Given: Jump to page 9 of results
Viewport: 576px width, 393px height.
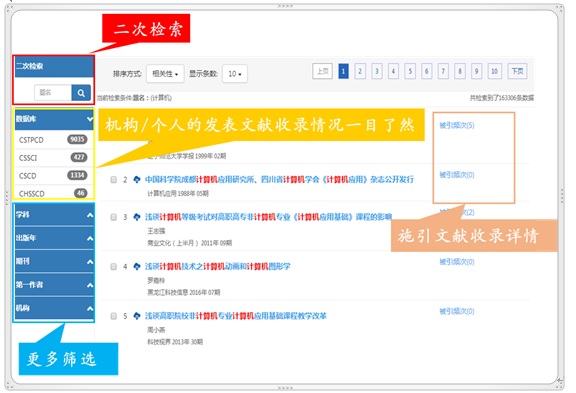Looking at the screenshot, I should (476, 71).
